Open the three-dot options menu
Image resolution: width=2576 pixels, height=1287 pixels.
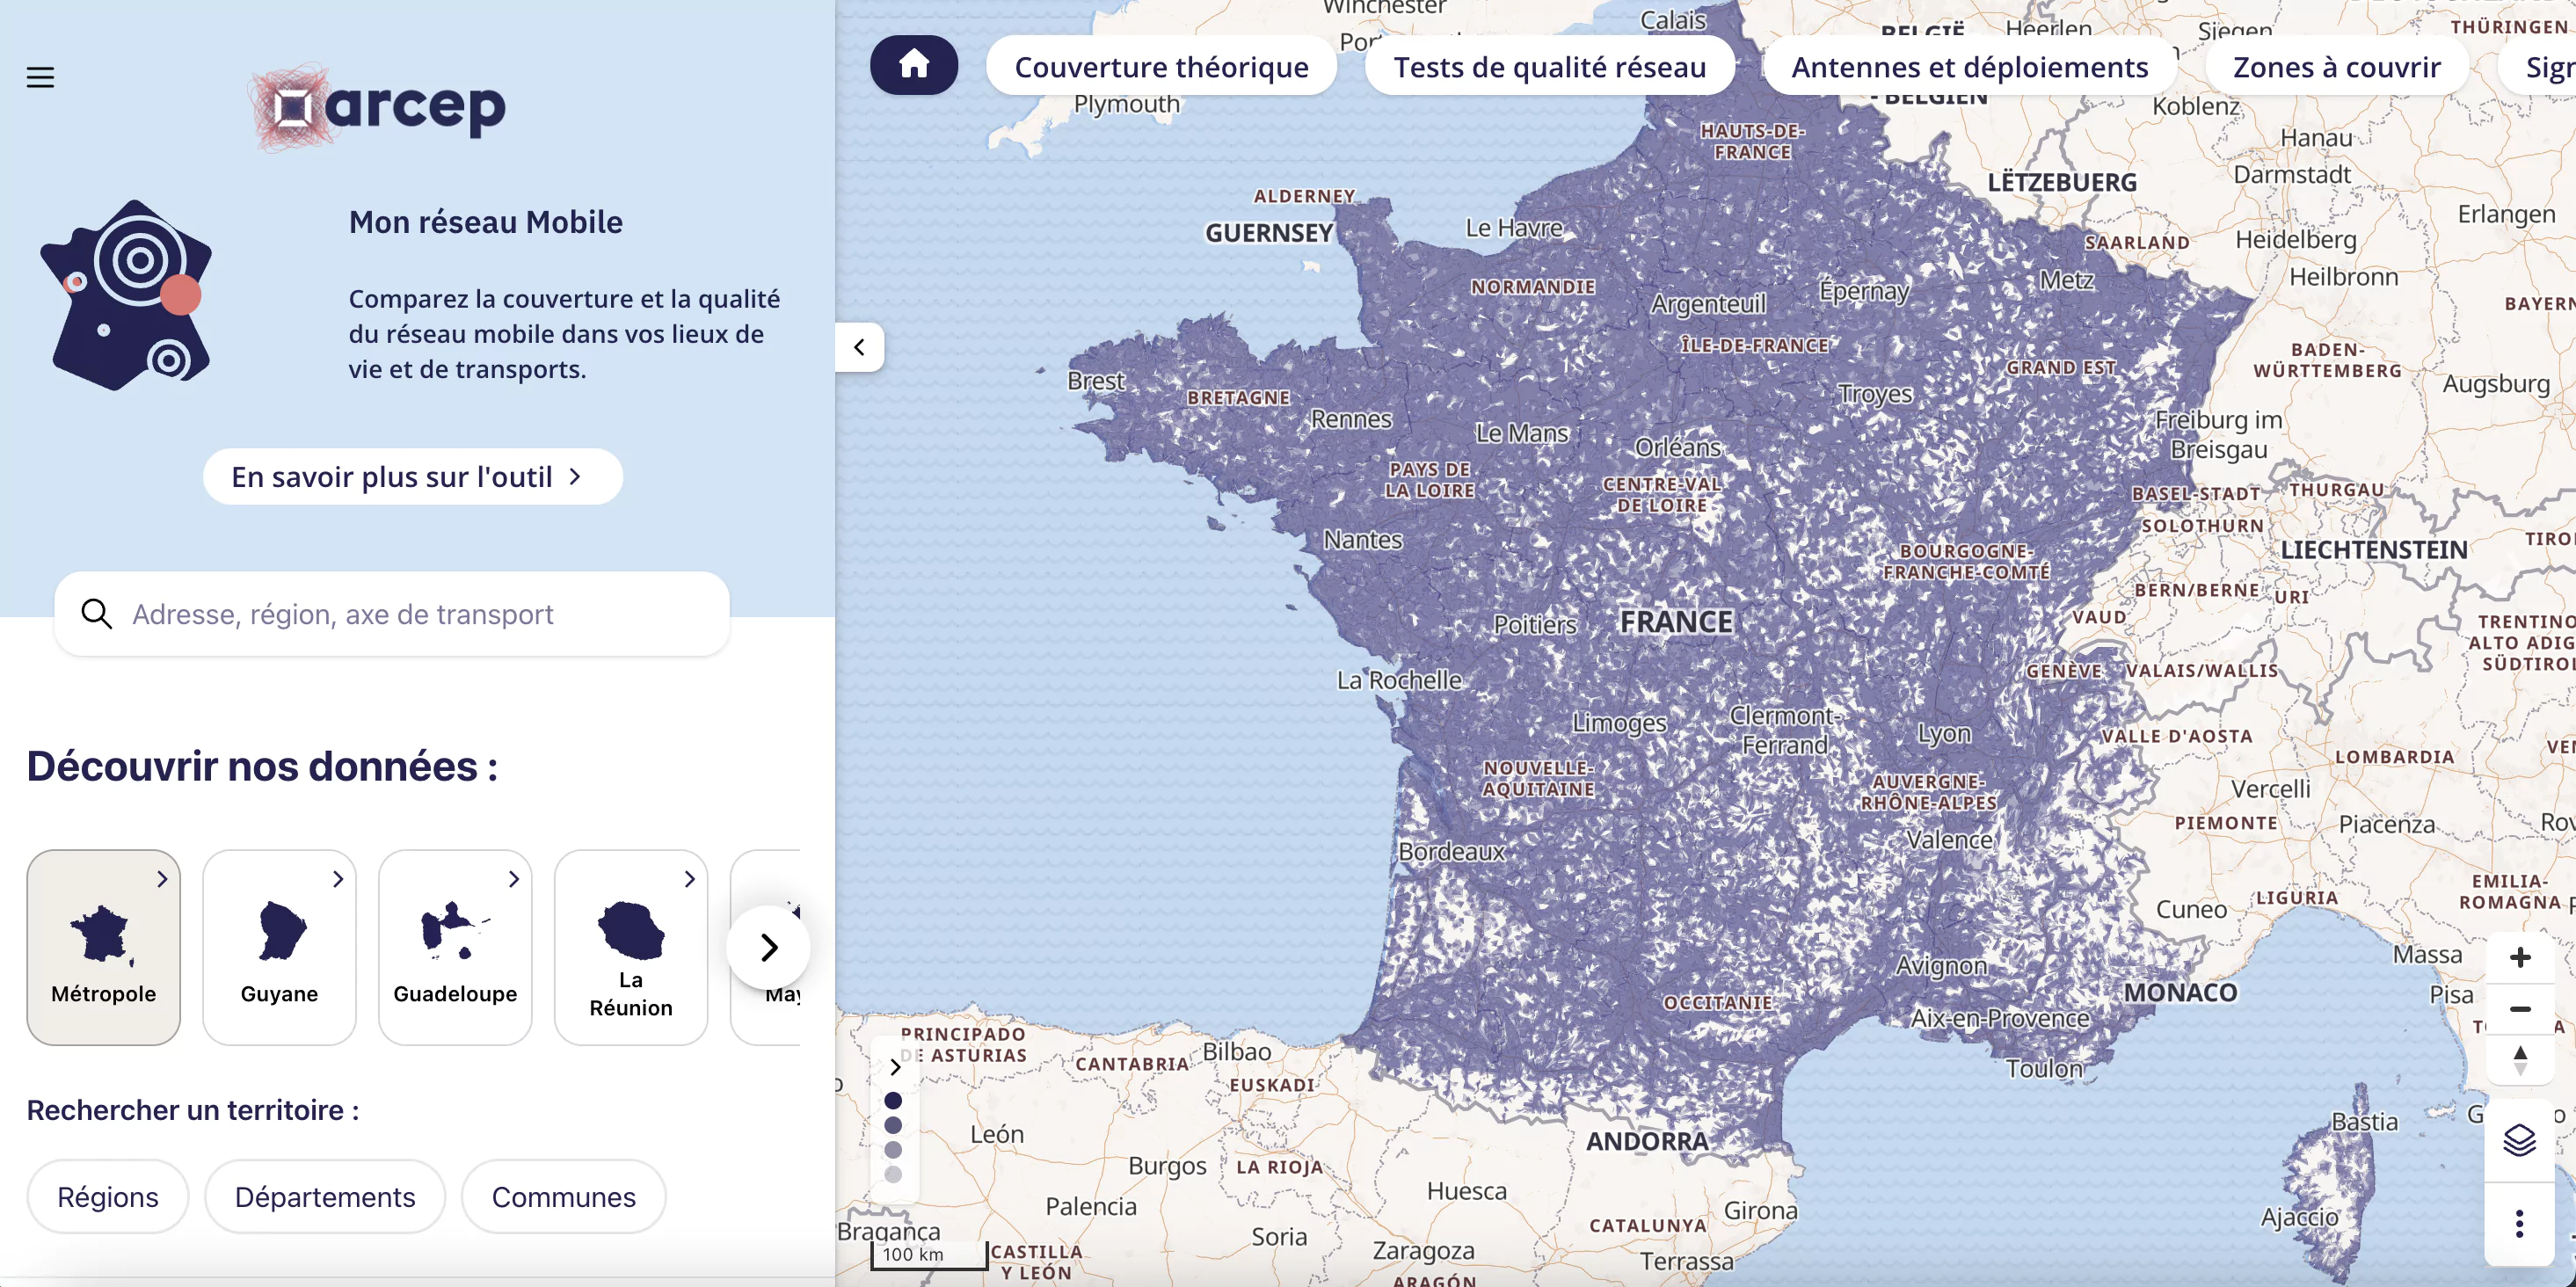pyautogui.click(x=2519, y=1223)
